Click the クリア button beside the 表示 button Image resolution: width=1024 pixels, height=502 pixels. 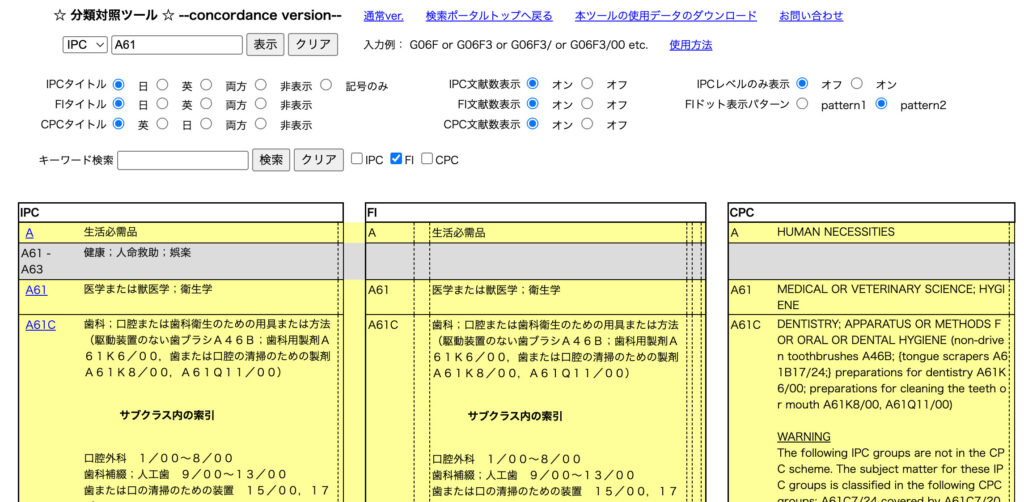tap(312, 45)
